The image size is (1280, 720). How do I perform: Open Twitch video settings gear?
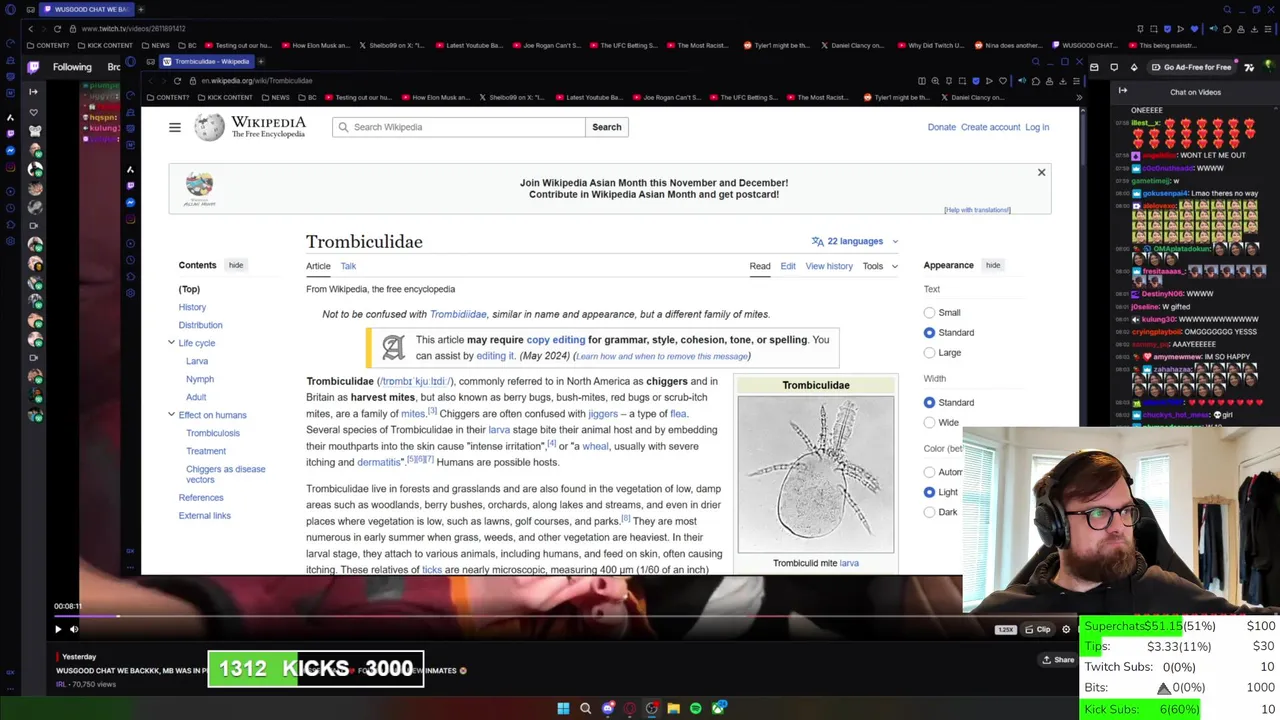point(1066,629)
